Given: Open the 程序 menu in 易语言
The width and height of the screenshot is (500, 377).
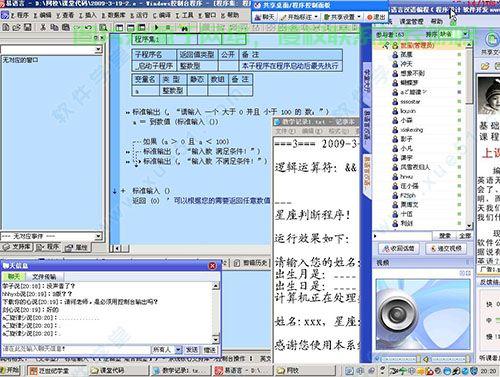Looking at the screenshot, I should coord(20,15).
